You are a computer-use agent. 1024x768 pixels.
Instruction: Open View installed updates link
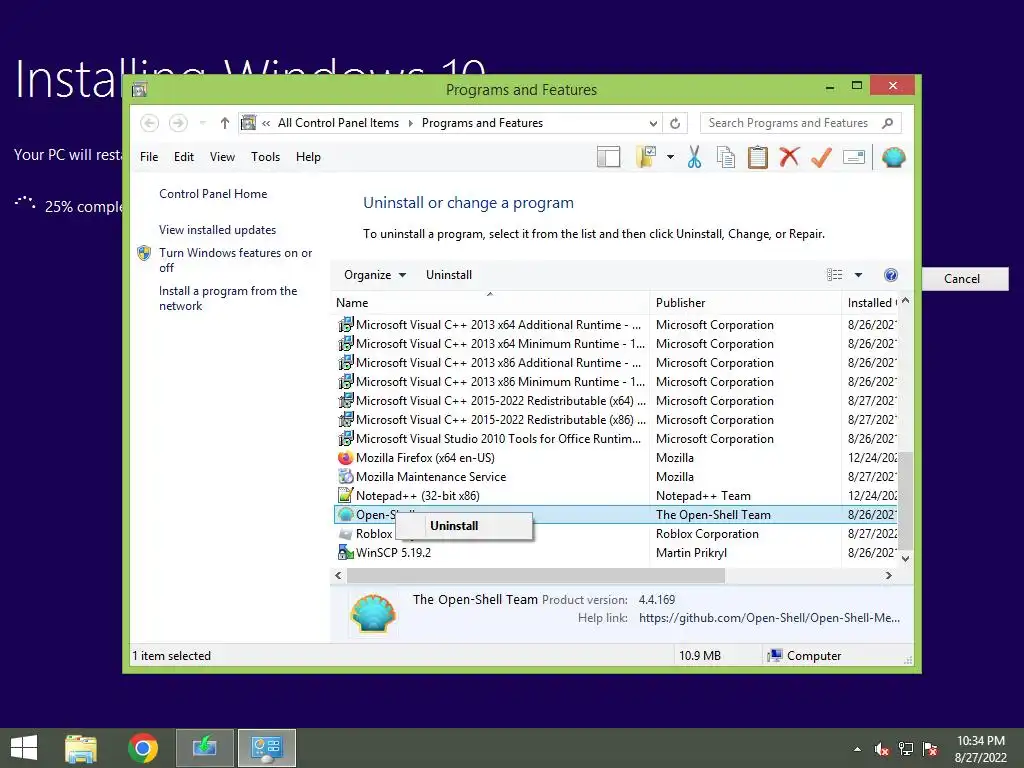point(217,230)
